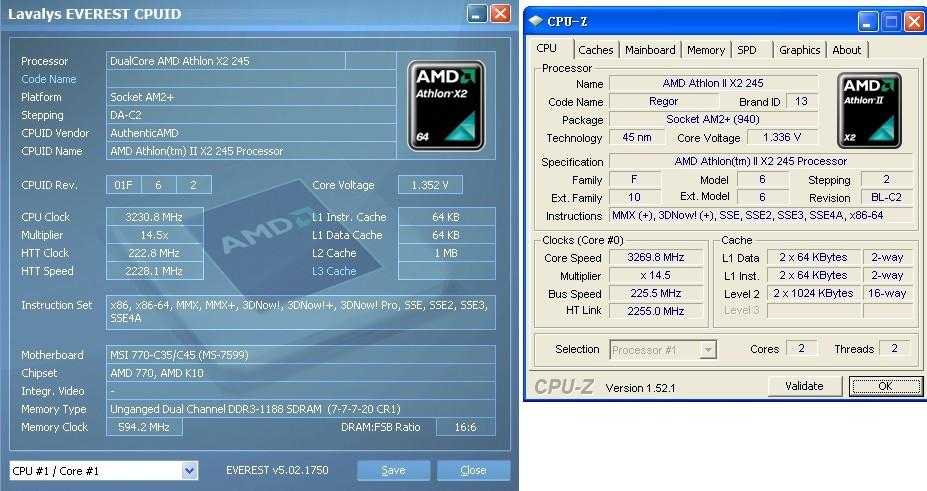Image resolution: width=927 pixels, height=491 pixels.
Task: Click the Brand ID value '13'
Action: [x=801, y=102]
